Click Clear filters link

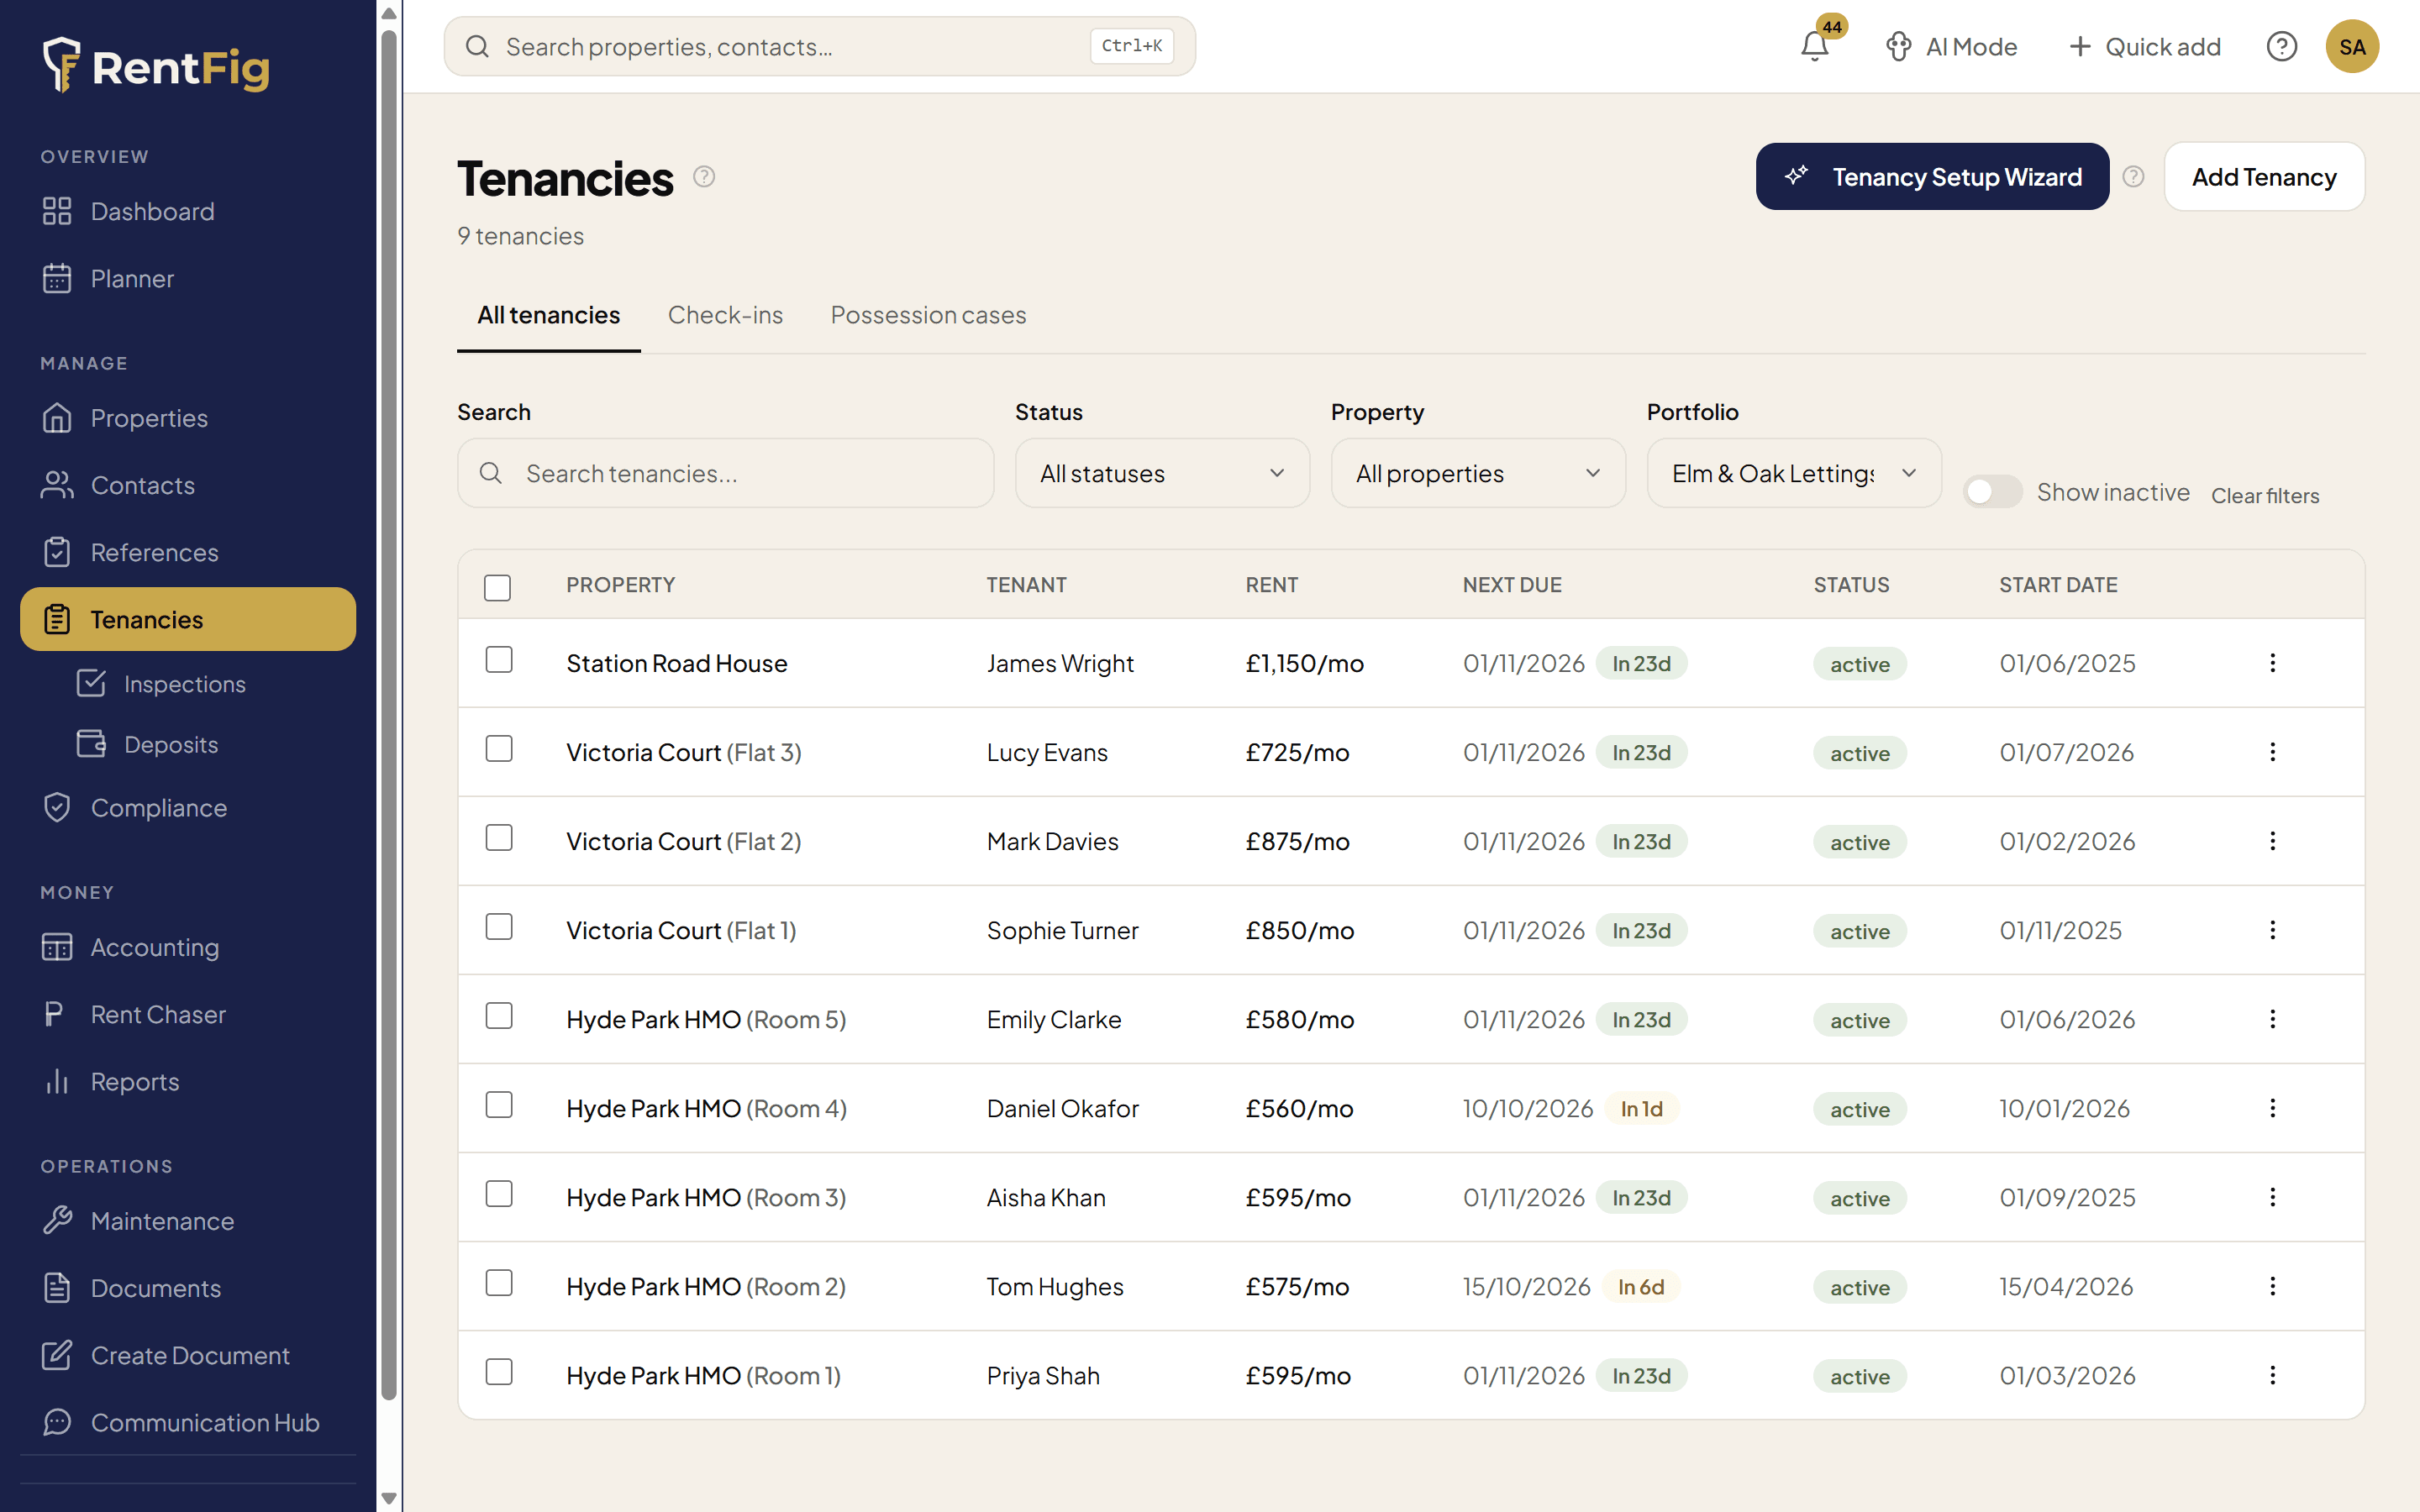point(2265,495)
